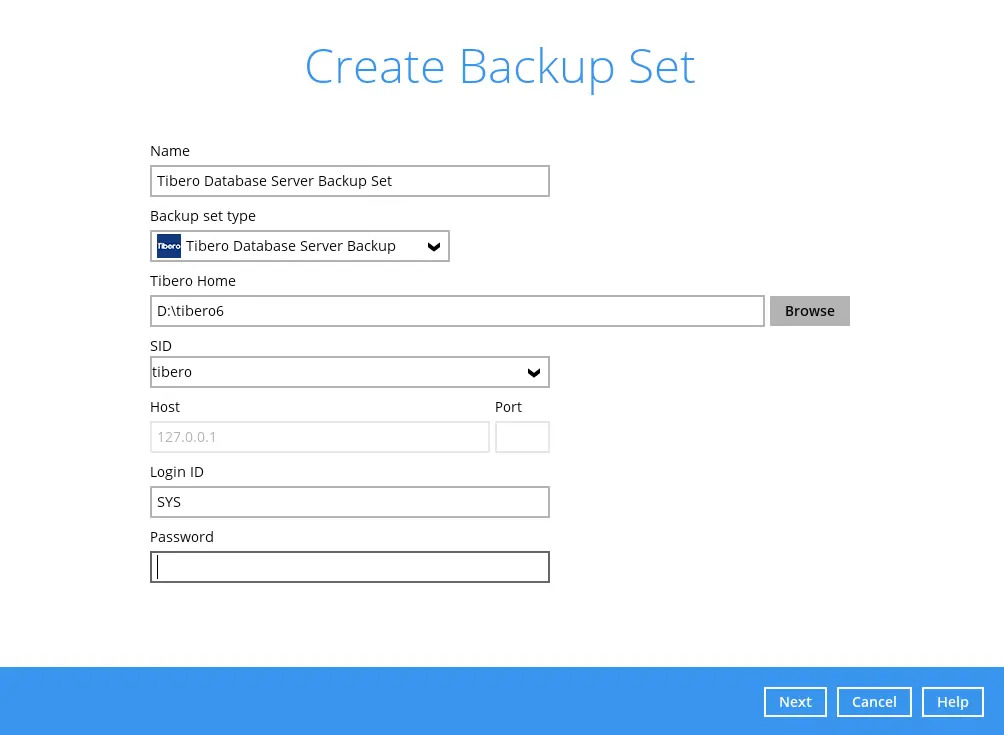
Task: Click the Host field showing 127.0.0.1
Action: tap(319, 437)
